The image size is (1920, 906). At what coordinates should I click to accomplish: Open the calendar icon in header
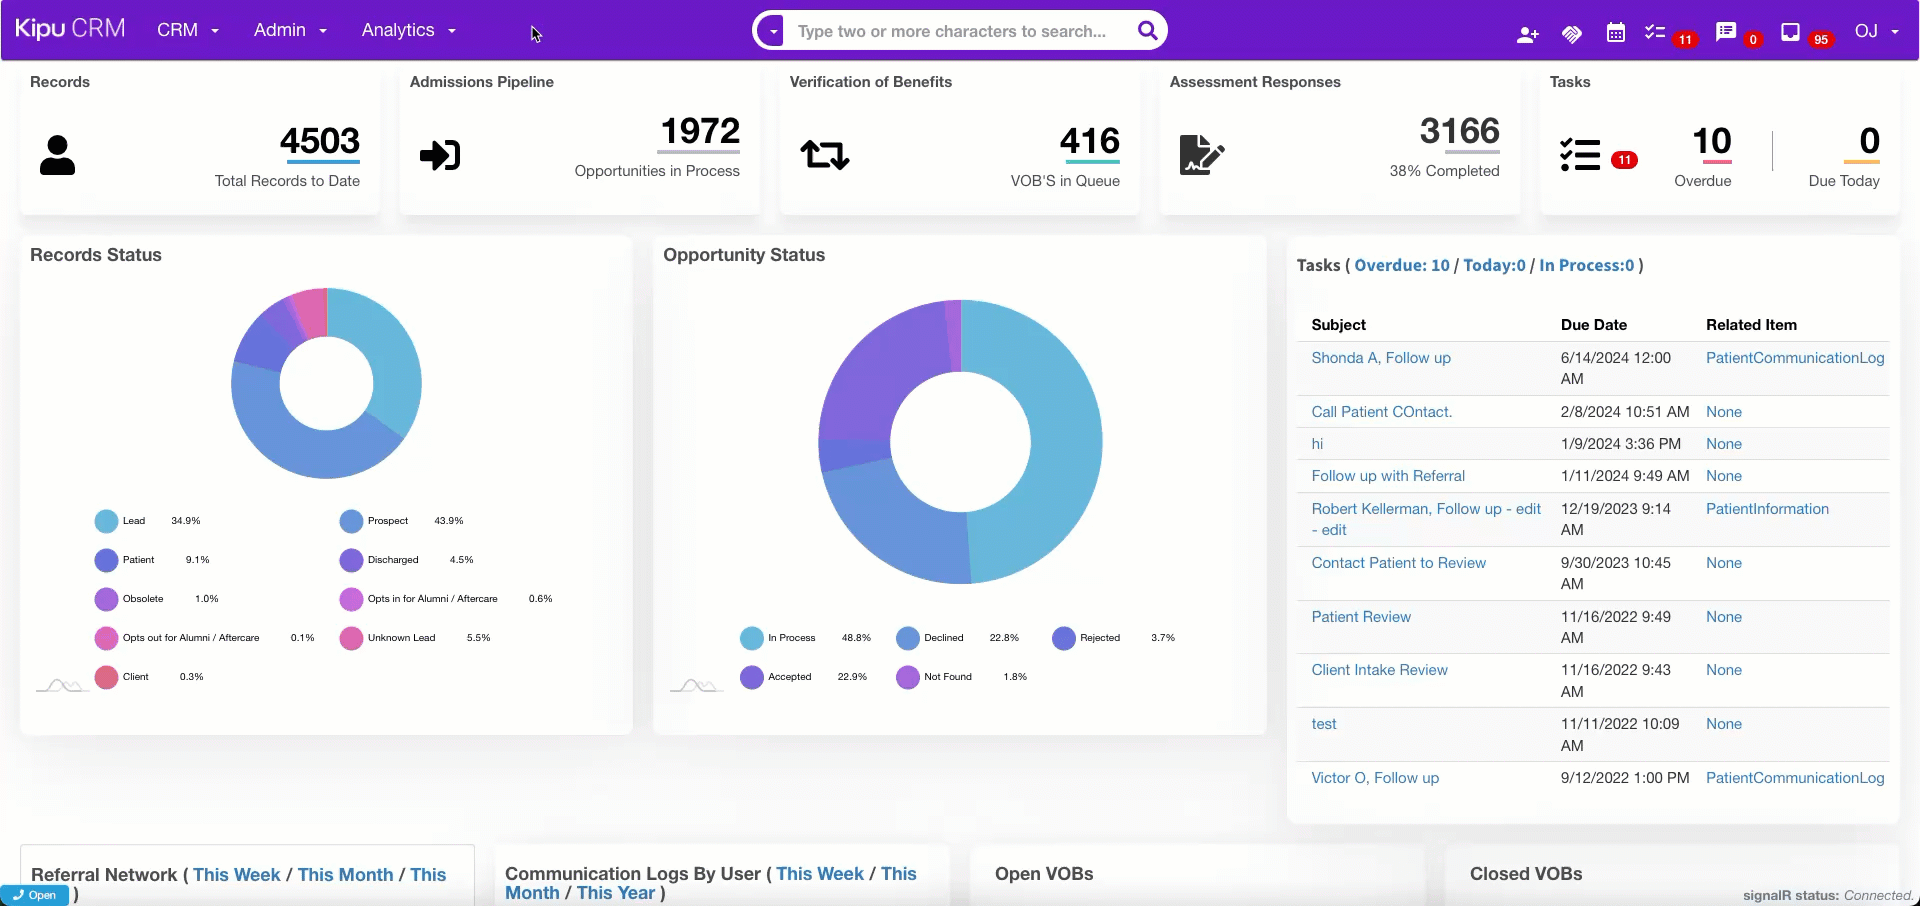pyautogui.click(x=1615, y=33)
